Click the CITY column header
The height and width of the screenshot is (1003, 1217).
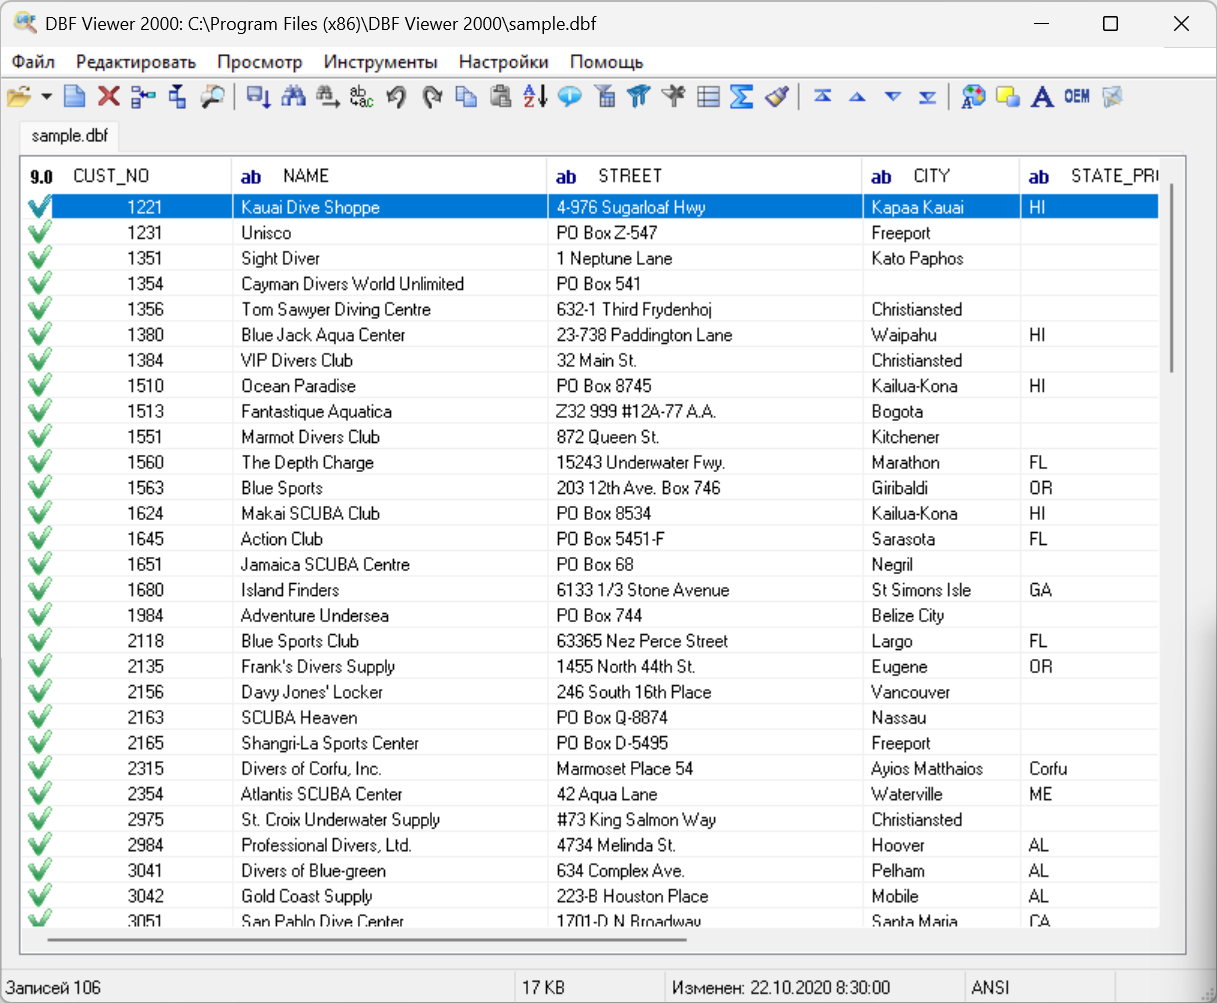click(x=931, y=176)
